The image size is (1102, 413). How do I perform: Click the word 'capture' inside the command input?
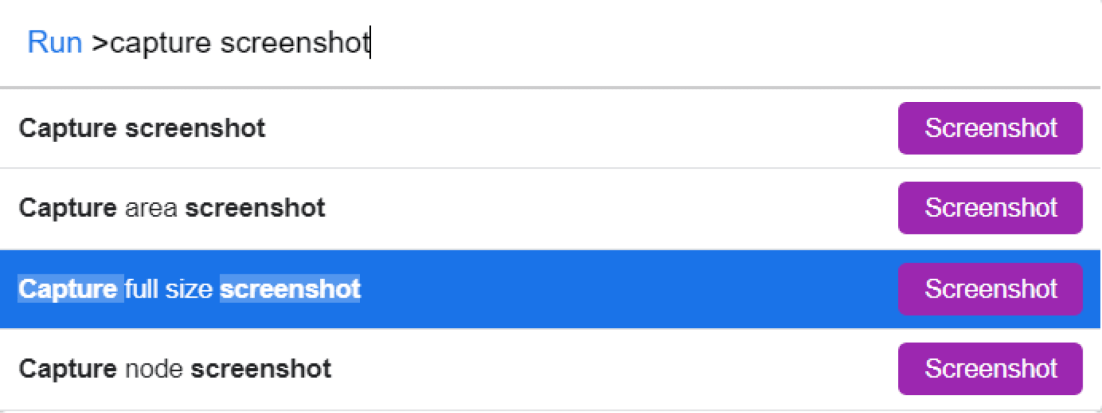click(x=161, y=44)
